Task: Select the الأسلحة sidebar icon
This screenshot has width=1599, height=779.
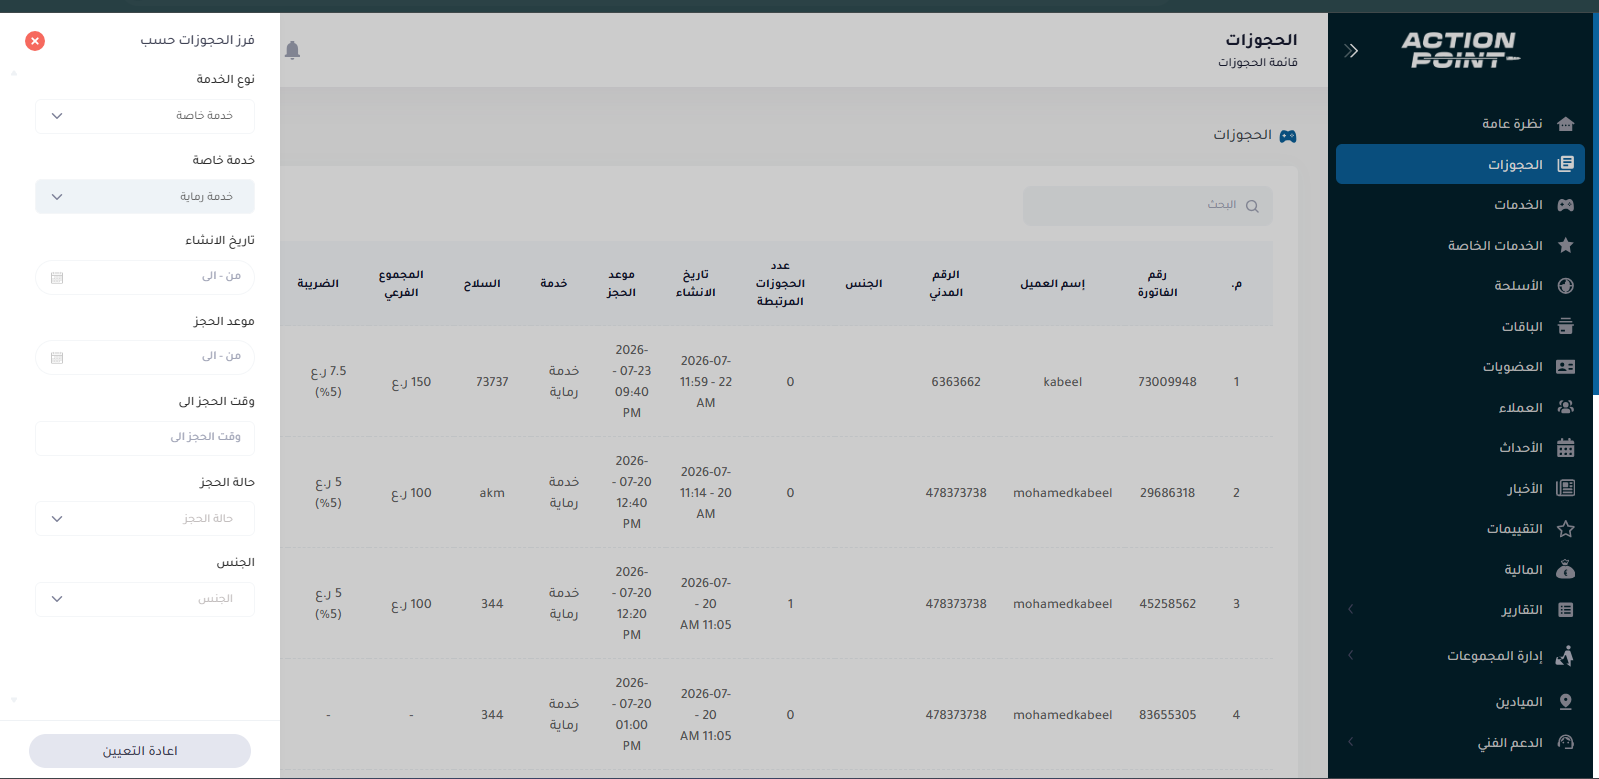Action: [1566, 286]
